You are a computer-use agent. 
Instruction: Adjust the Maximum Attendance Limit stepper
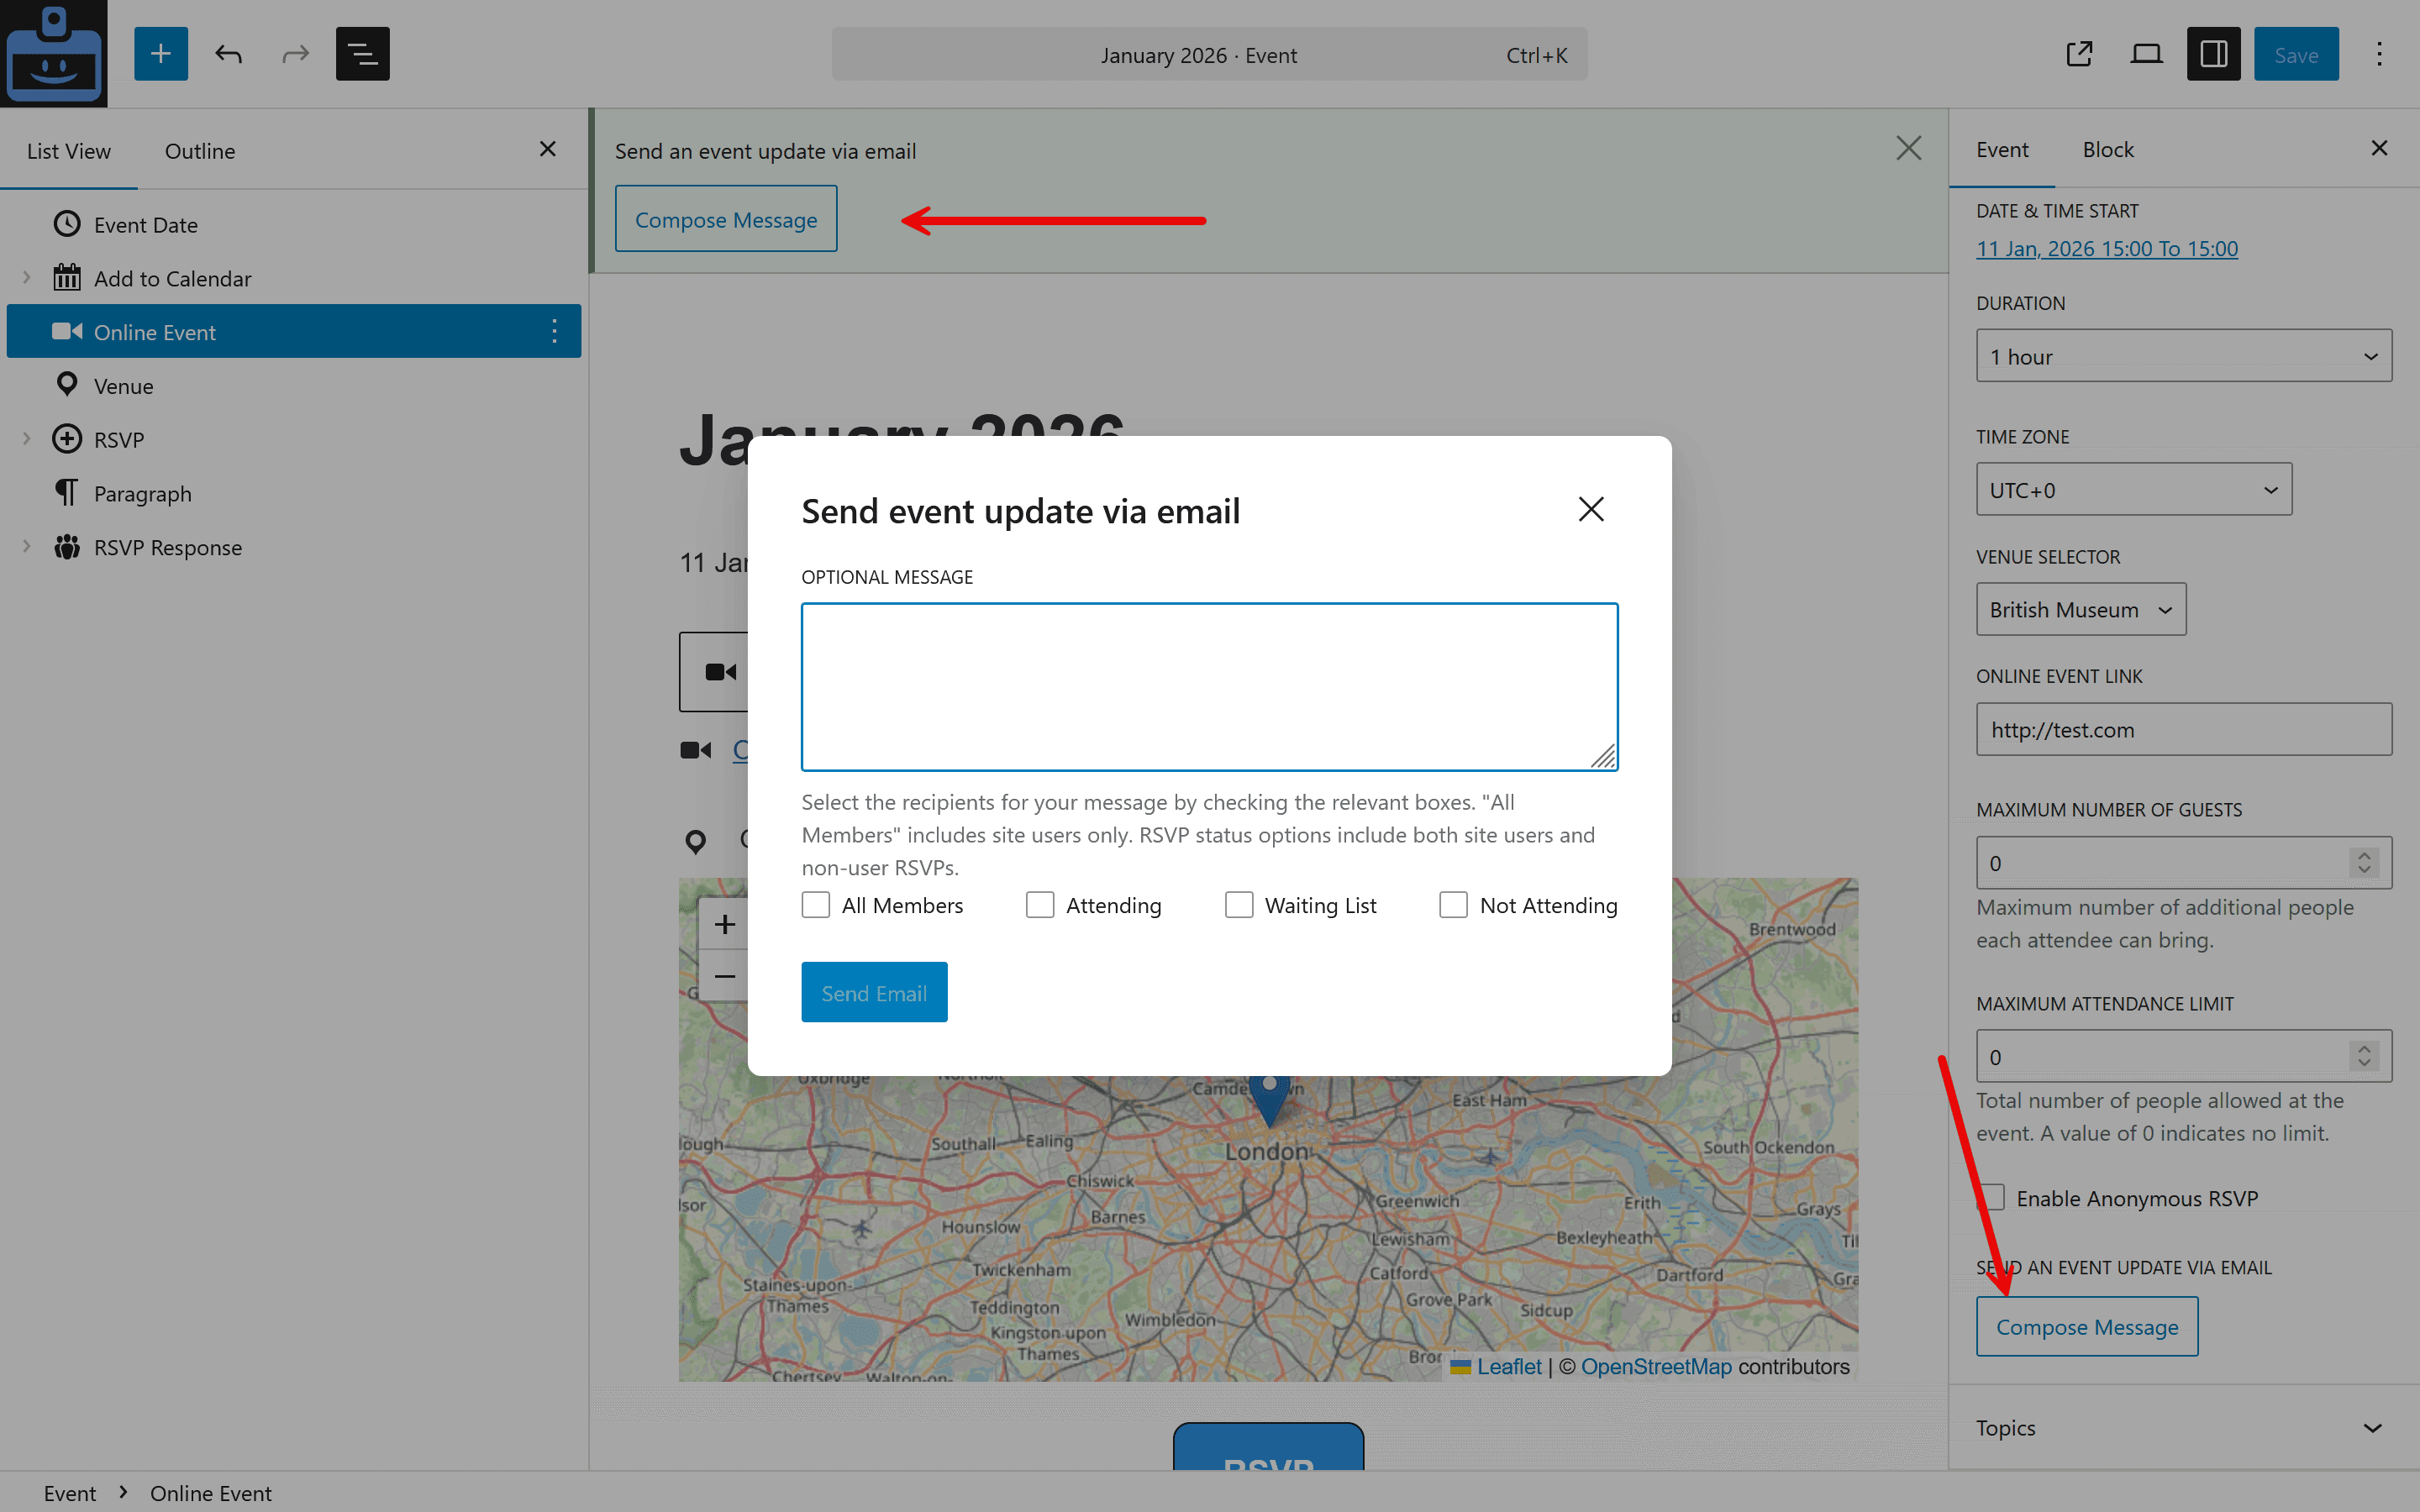click(x=2364, y=1056)
